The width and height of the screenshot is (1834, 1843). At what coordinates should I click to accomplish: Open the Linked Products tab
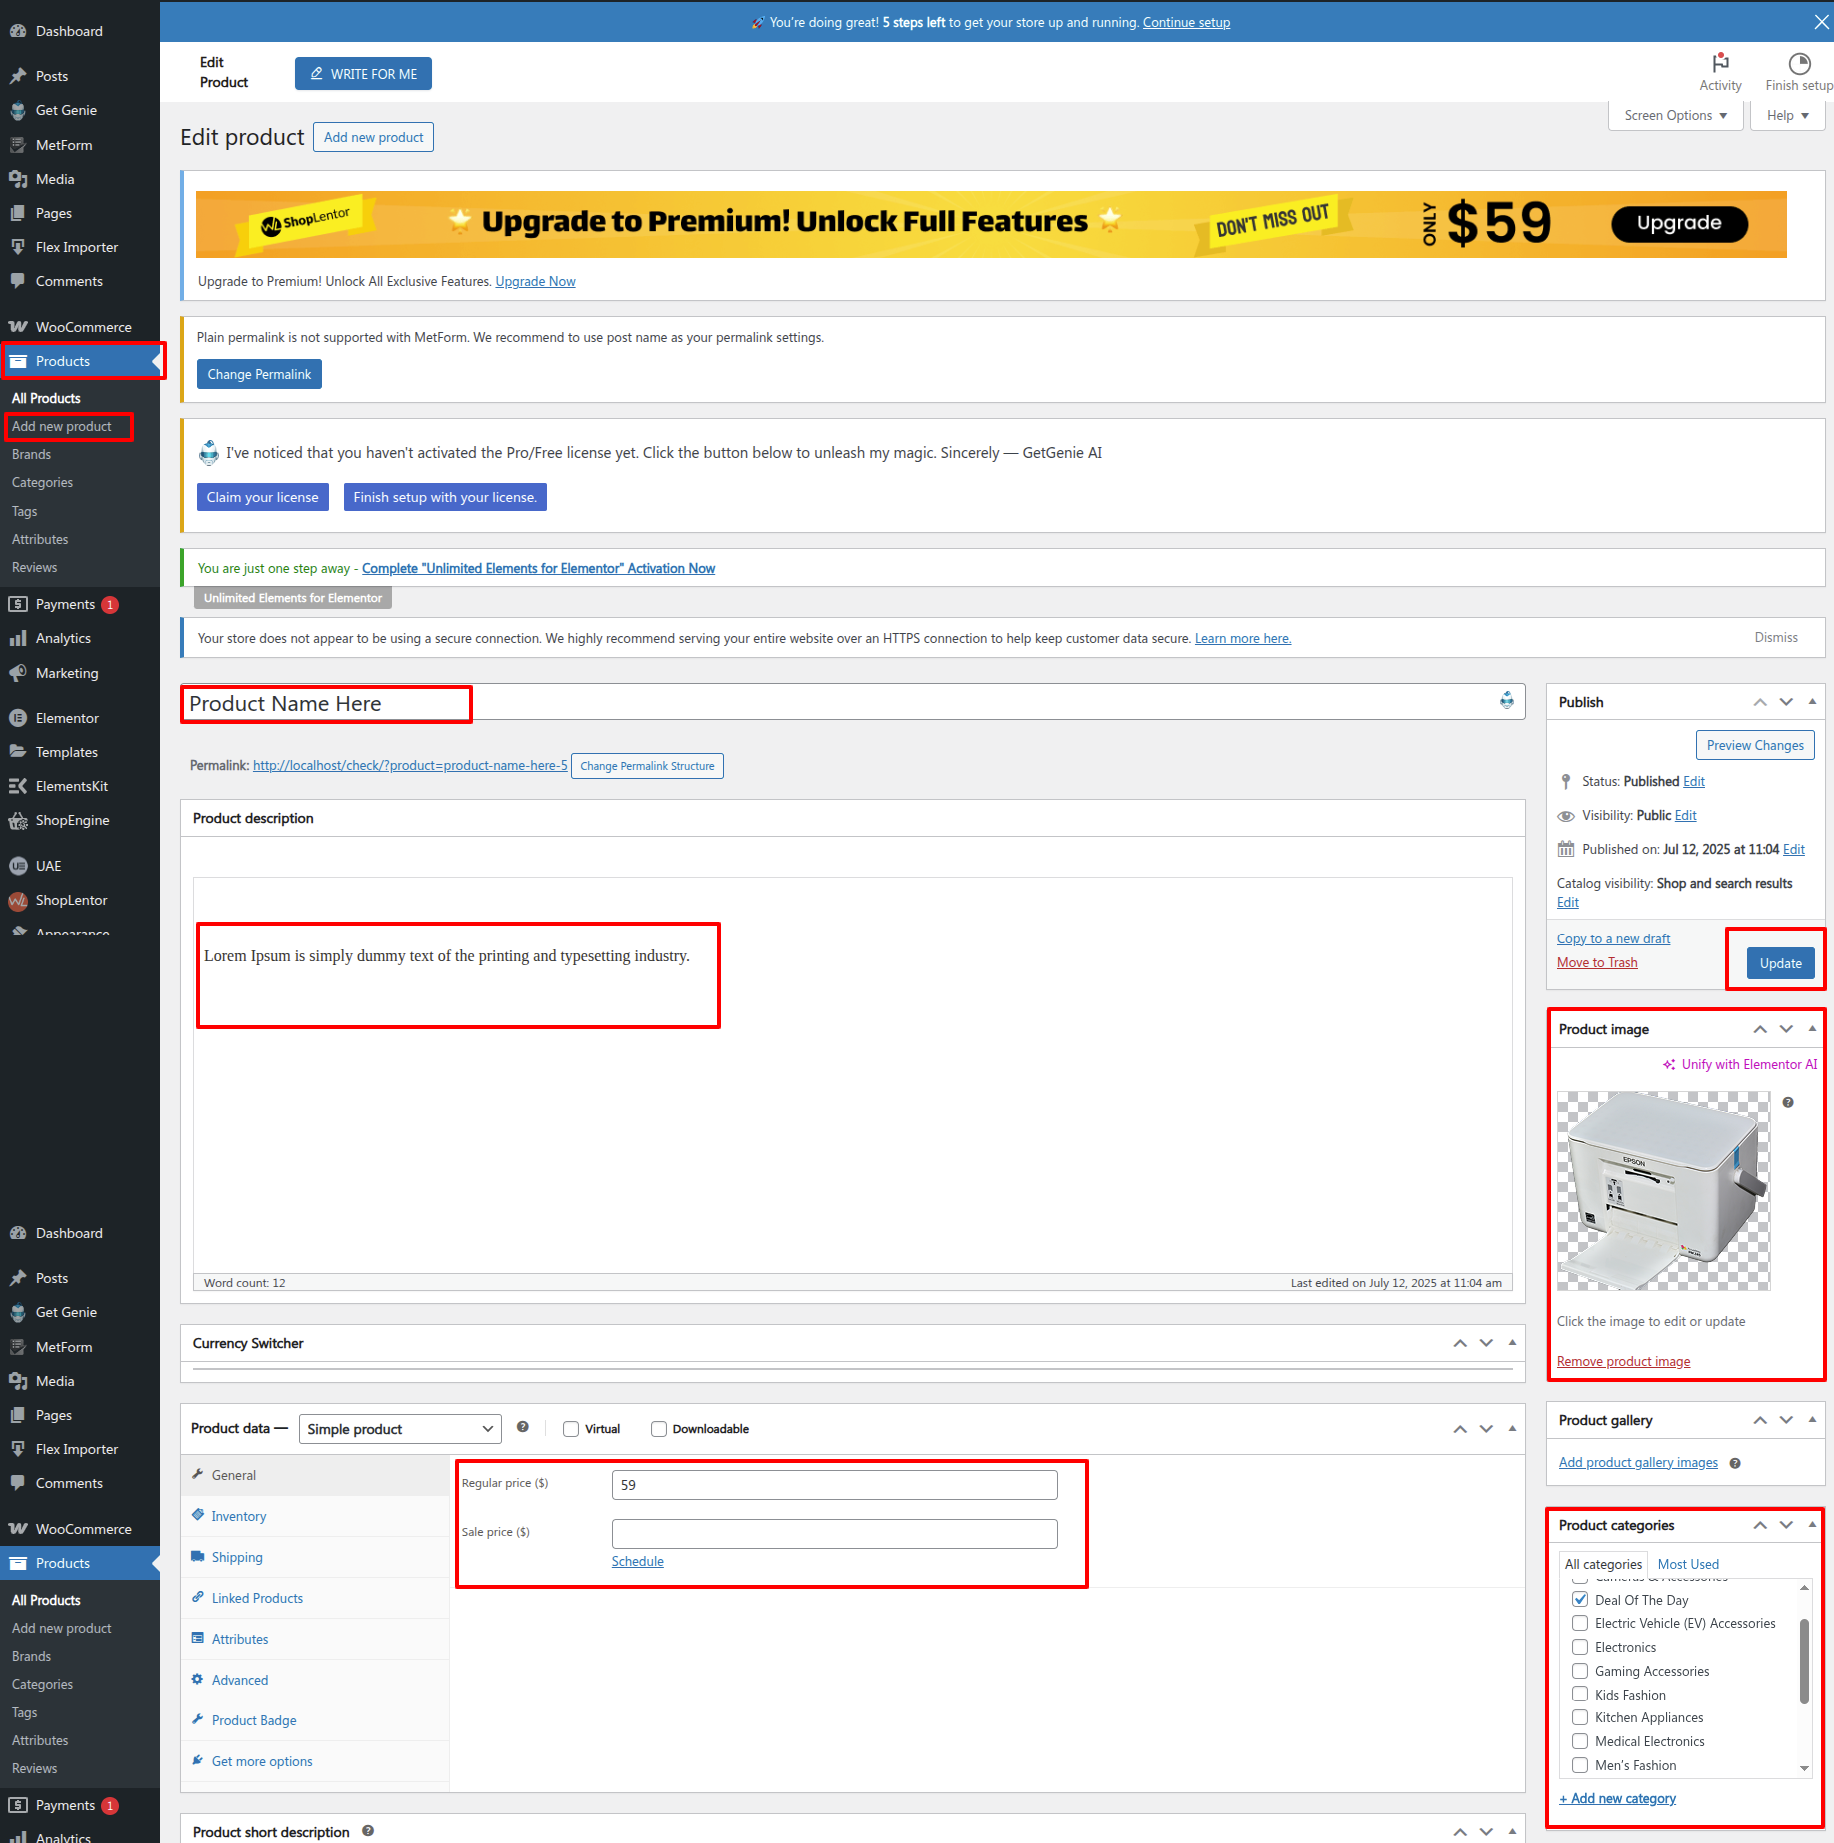(x=315, y=1598)
